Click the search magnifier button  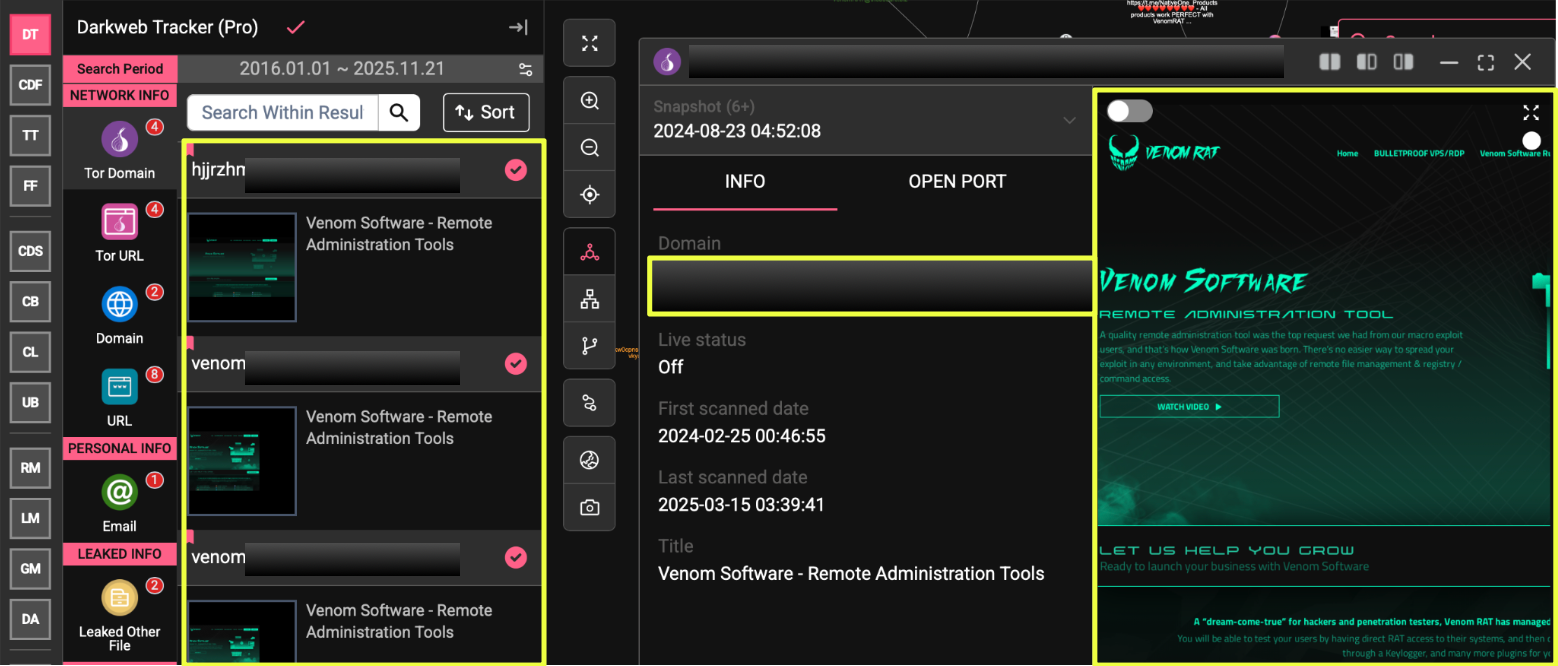tap(399, 113)
